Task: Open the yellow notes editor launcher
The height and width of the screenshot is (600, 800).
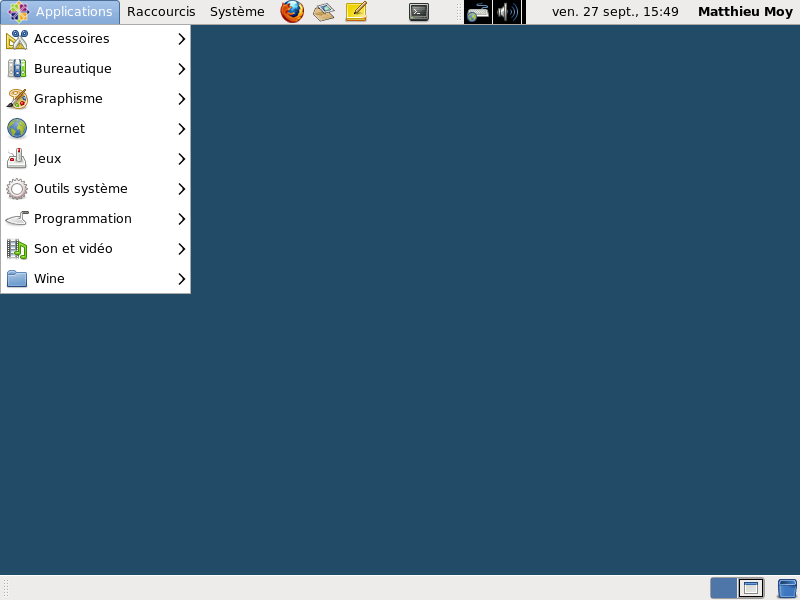Action: point(356,11)
